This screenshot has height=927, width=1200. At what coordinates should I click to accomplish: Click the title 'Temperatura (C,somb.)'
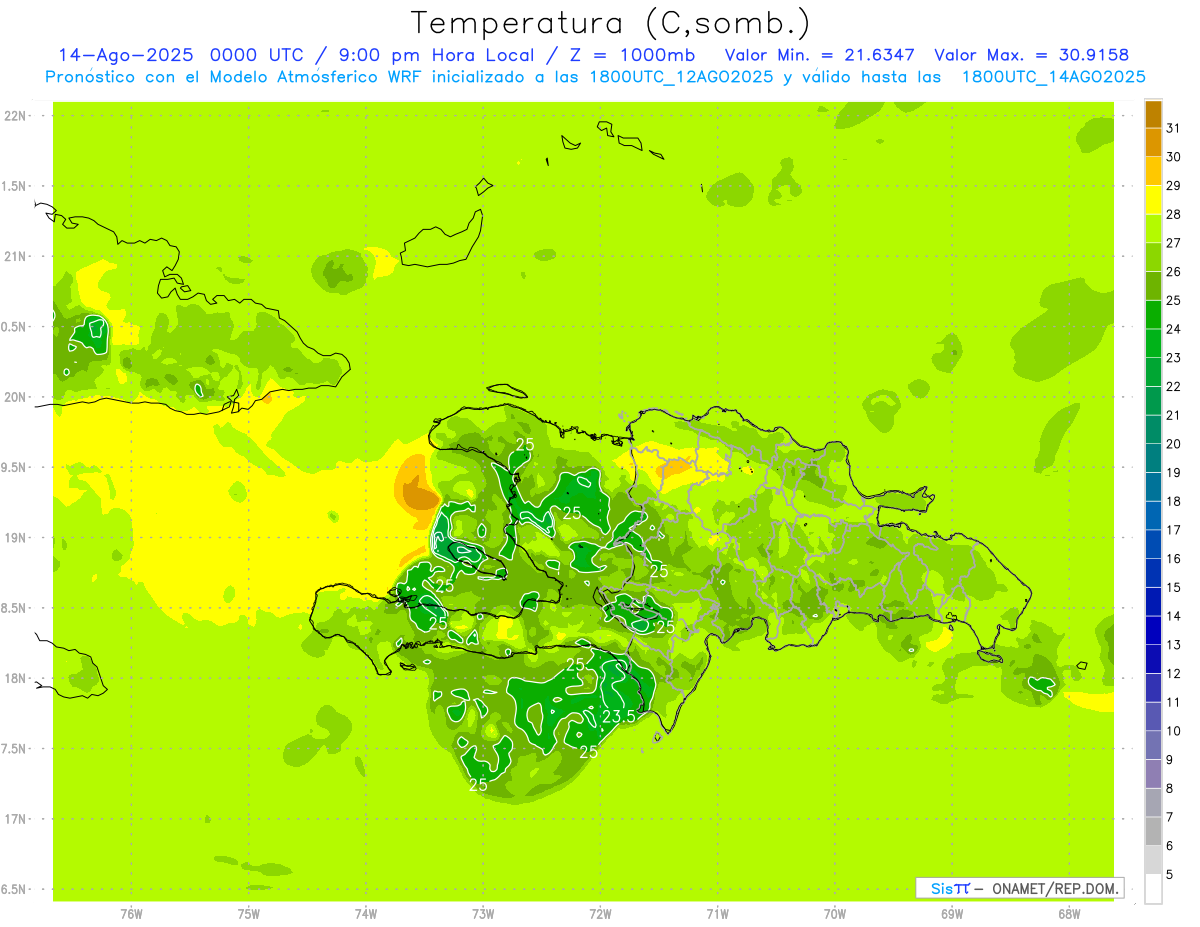click(610, 23)
